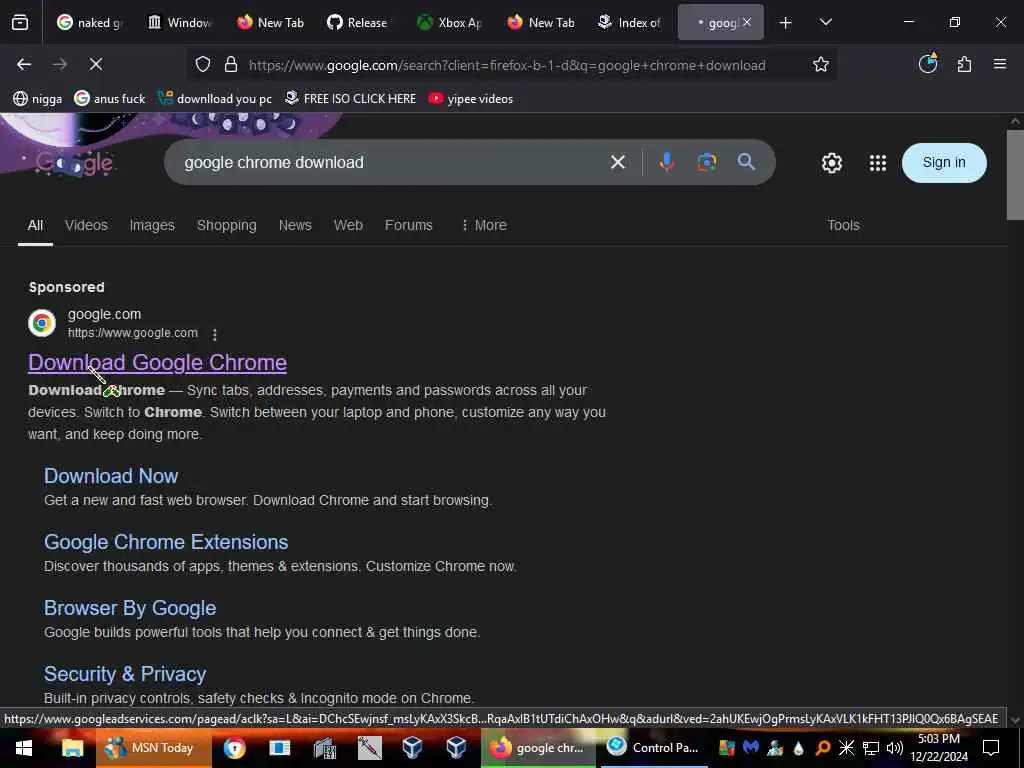
Task: Open the Security & Privacy sitelink
Action: 125,674
